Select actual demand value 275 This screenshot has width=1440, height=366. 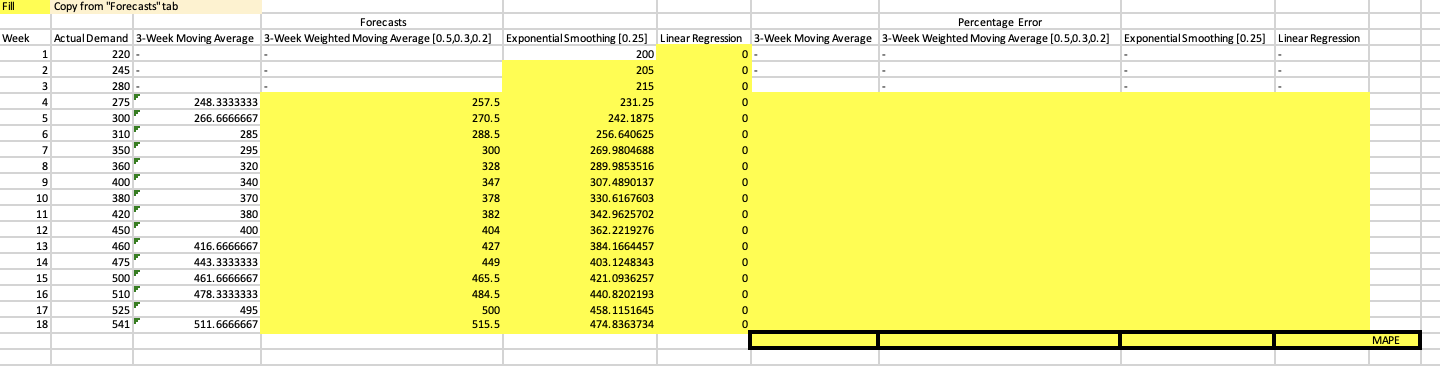point(92,101)
